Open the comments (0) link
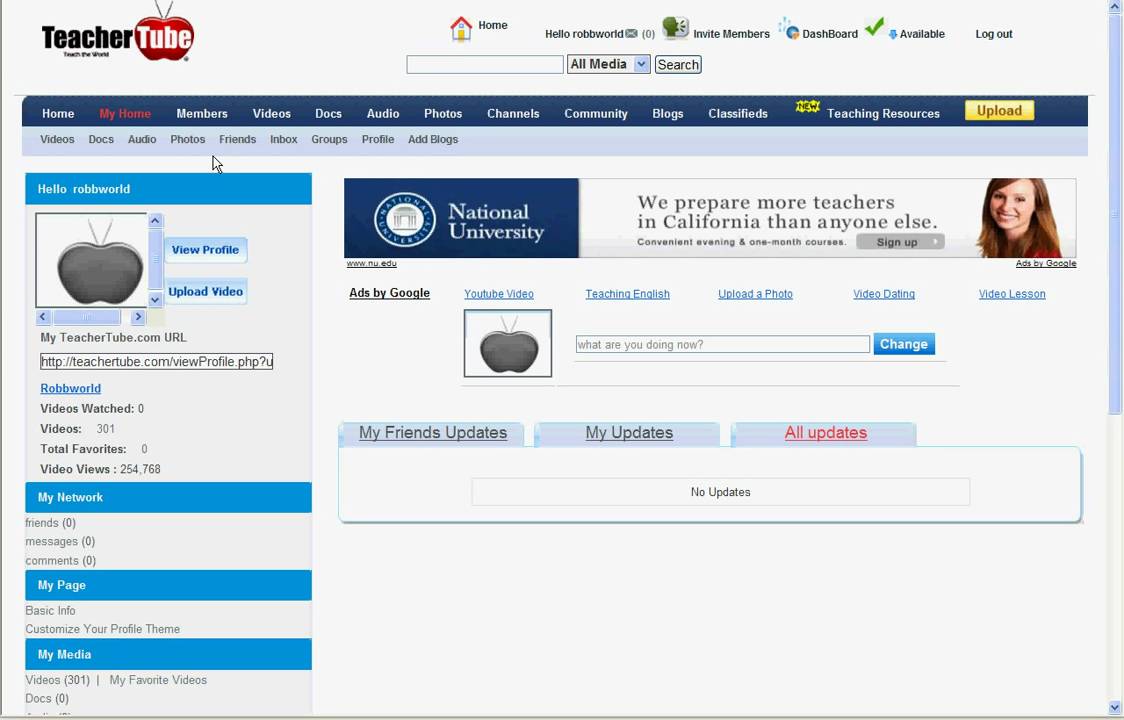This screenshot has width=1124, height=720. pyautogui.click(x=60, y=561)
